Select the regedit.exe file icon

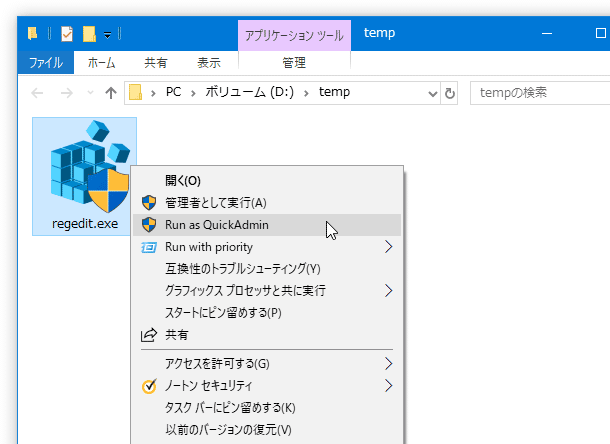coord(89,166)
